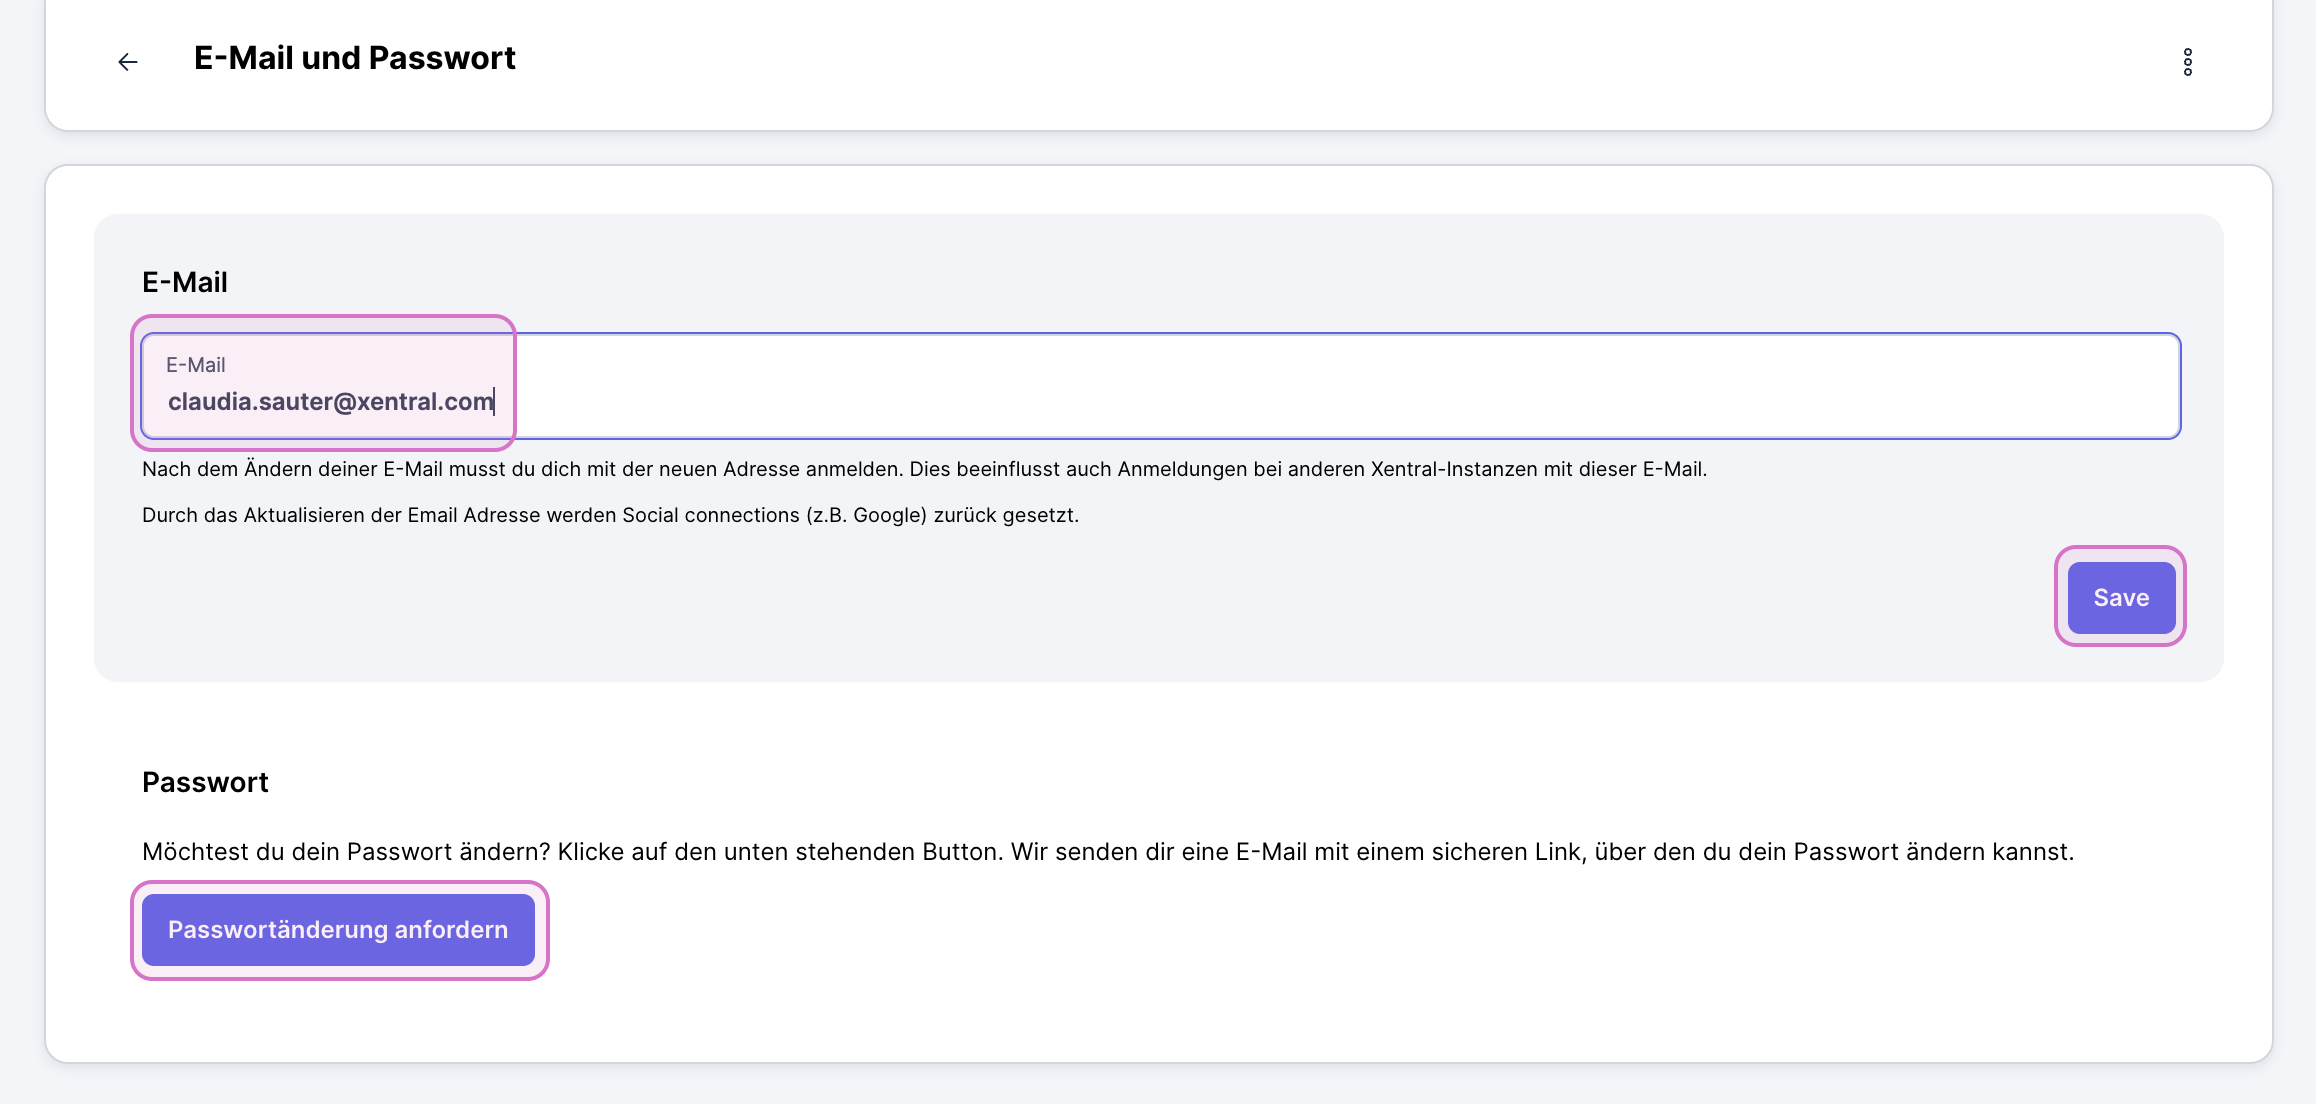Select the email address claudia.sauter@xentral.com

coord(332,401)
